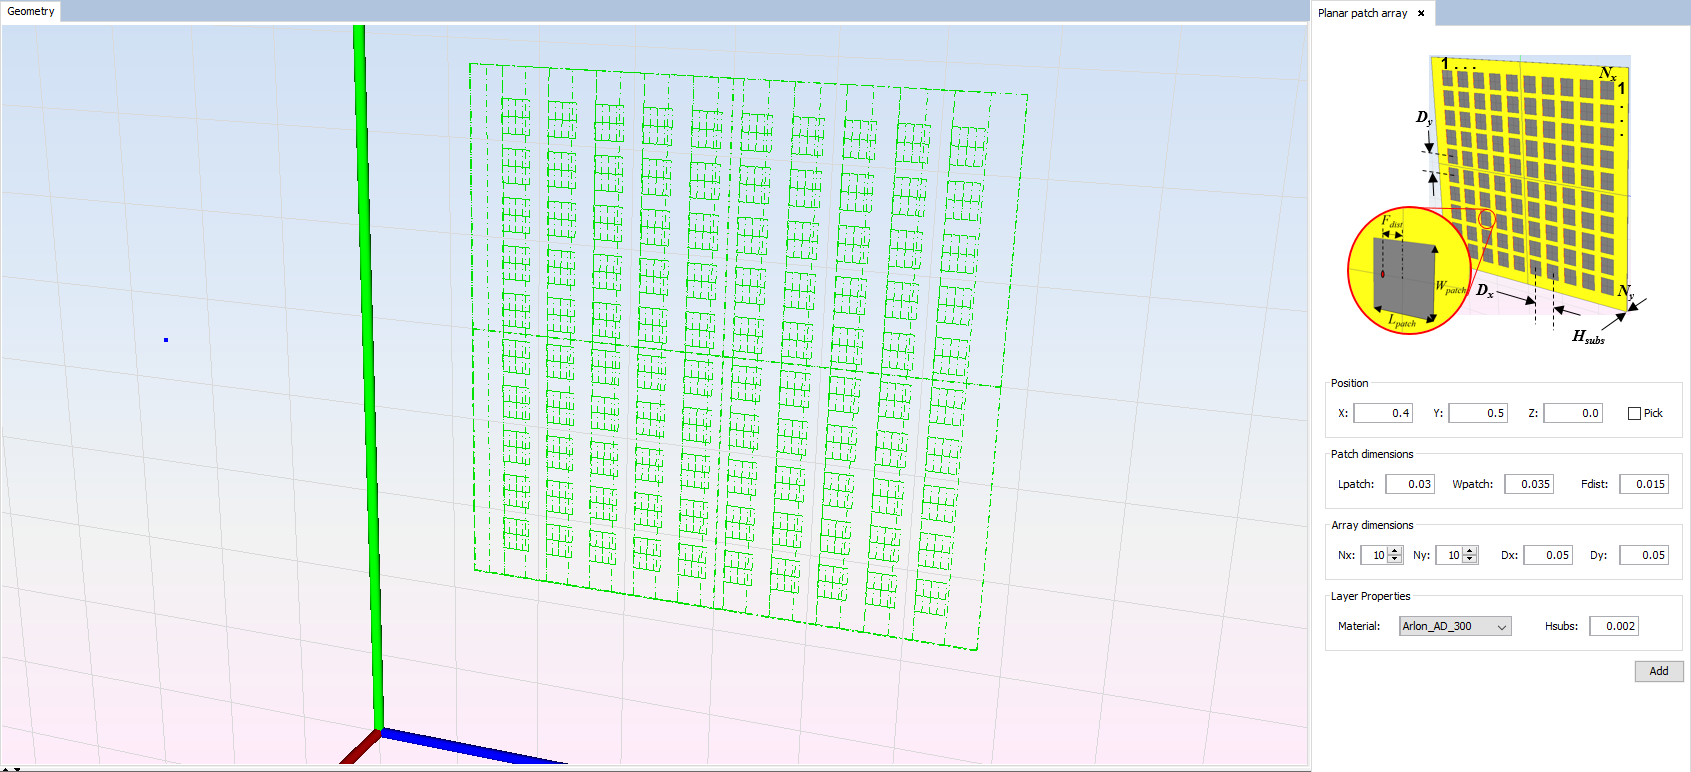The image size is (1691, 772).
Task: Click the Hsubs thickness field
Action: pos(1614,626)
